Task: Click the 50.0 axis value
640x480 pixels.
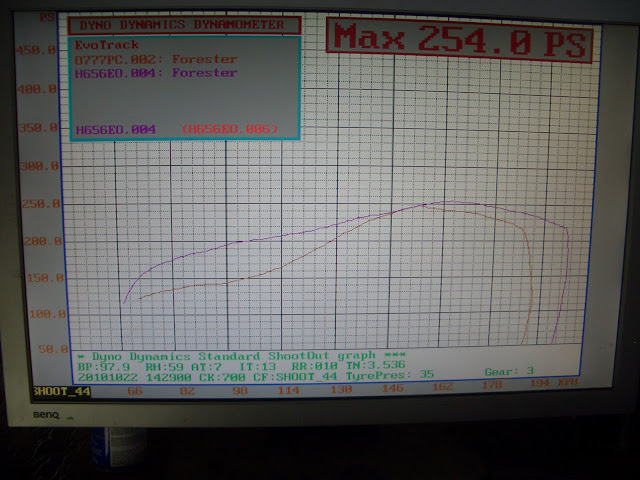Action: (x=53, y=349)
